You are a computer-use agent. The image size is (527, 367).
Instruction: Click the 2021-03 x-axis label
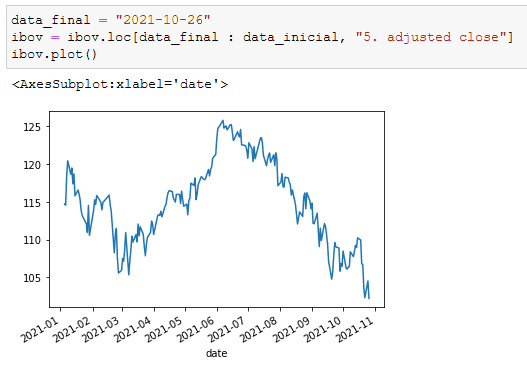[102, 329]
